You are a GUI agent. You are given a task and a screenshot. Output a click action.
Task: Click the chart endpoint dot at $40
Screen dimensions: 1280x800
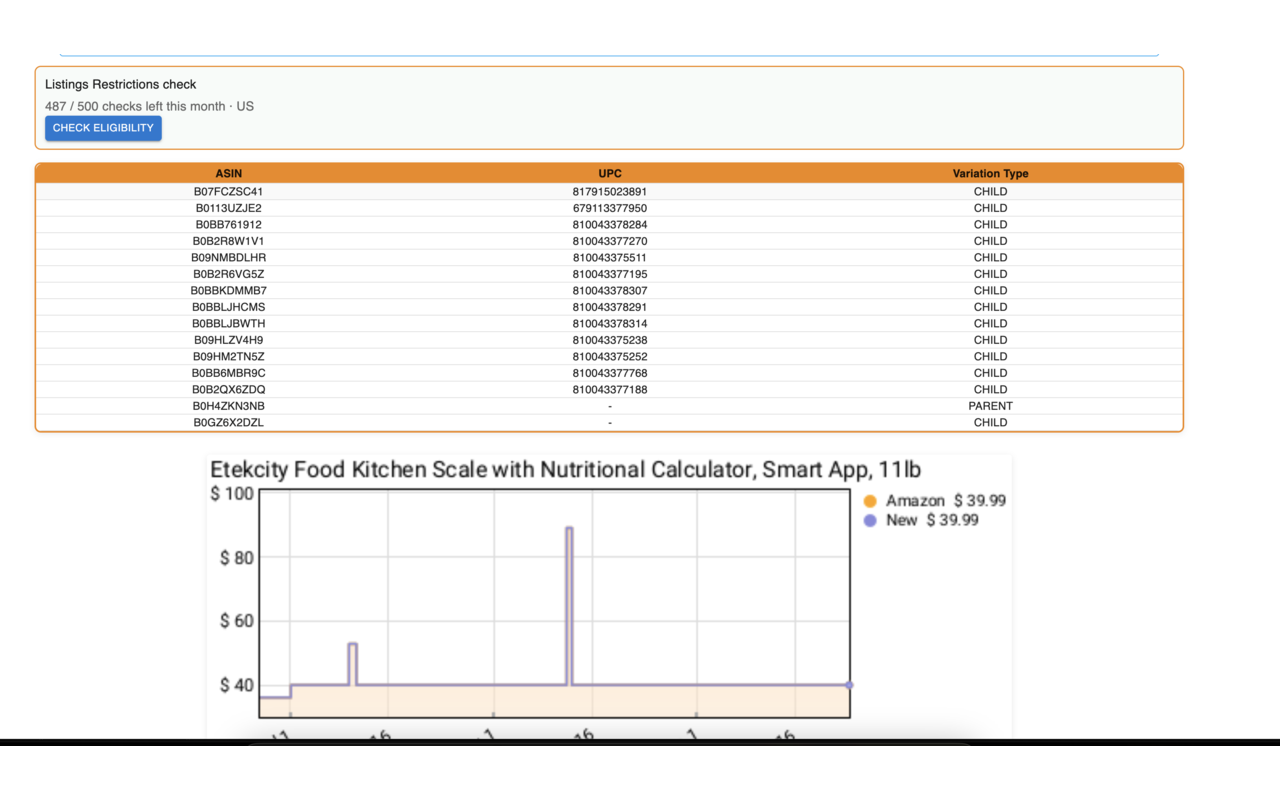tap(849, 685)
